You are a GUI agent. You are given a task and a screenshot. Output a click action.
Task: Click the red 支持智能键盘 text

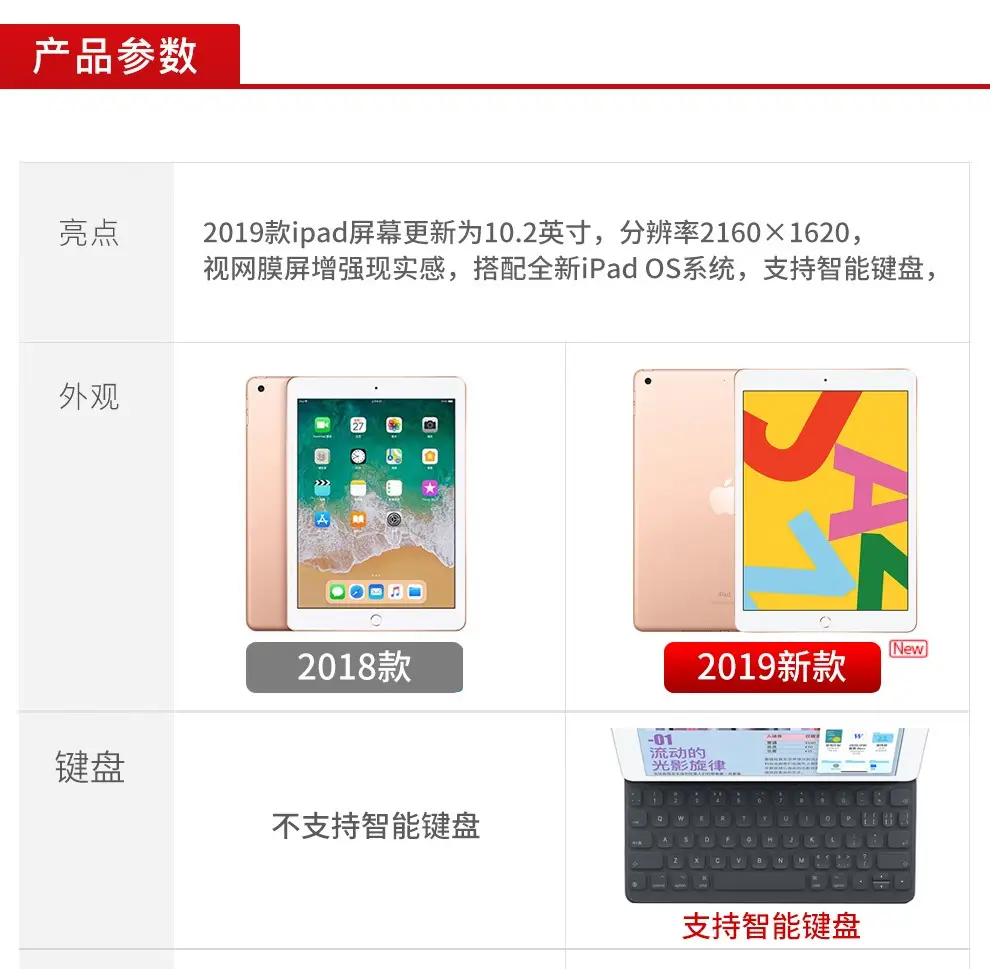click(771, 925)
